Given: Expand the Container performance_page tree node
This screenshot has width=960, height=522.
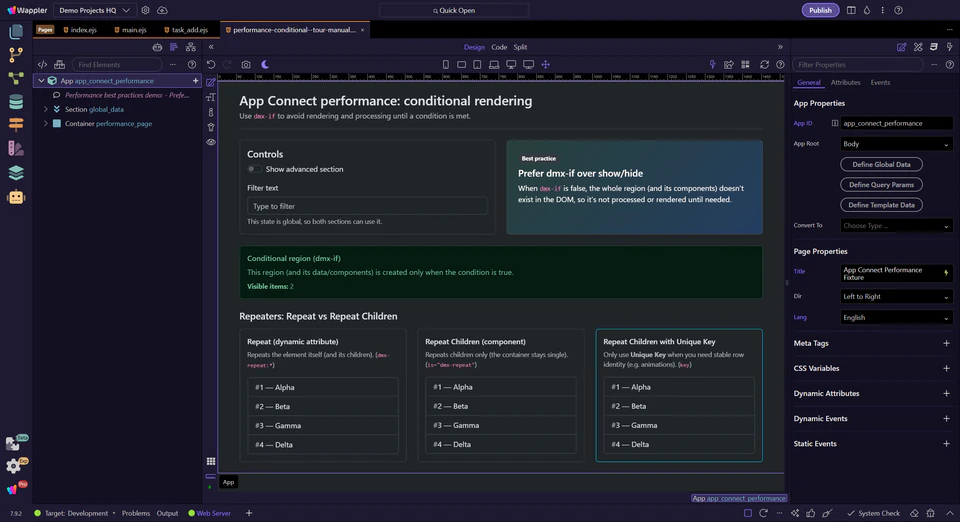Looking at the screenshot, I should coord(45,124).
